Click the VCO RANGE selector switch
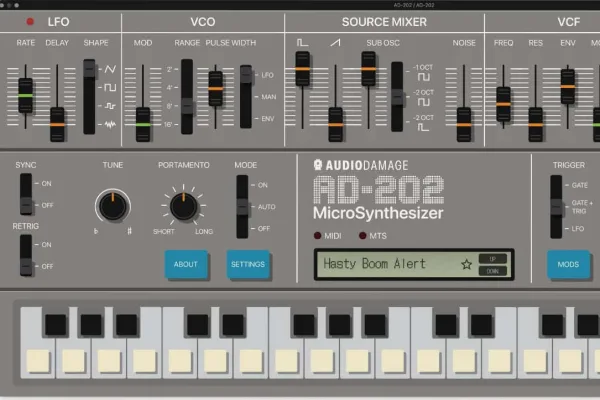This screenshot has width=600, height=400. [x=187, y=96]
